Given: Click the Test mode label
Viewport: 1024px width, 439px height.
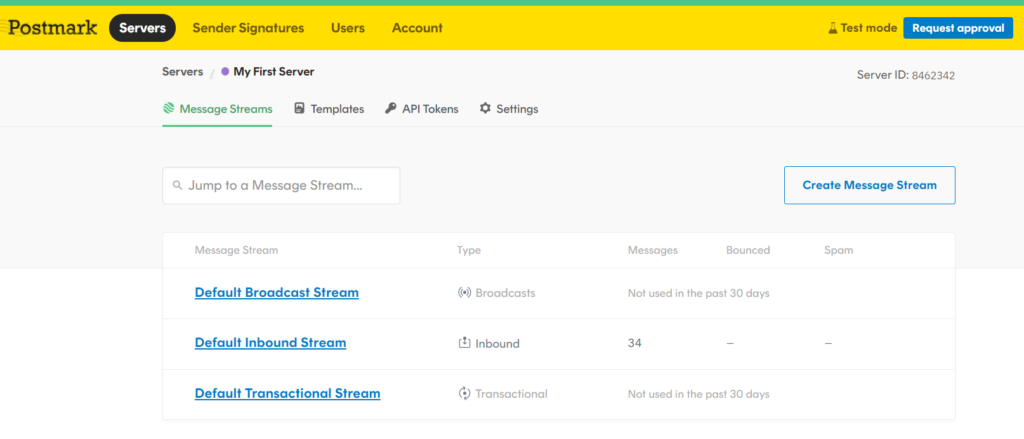Looking at the screenshot, I should point(869,28).
